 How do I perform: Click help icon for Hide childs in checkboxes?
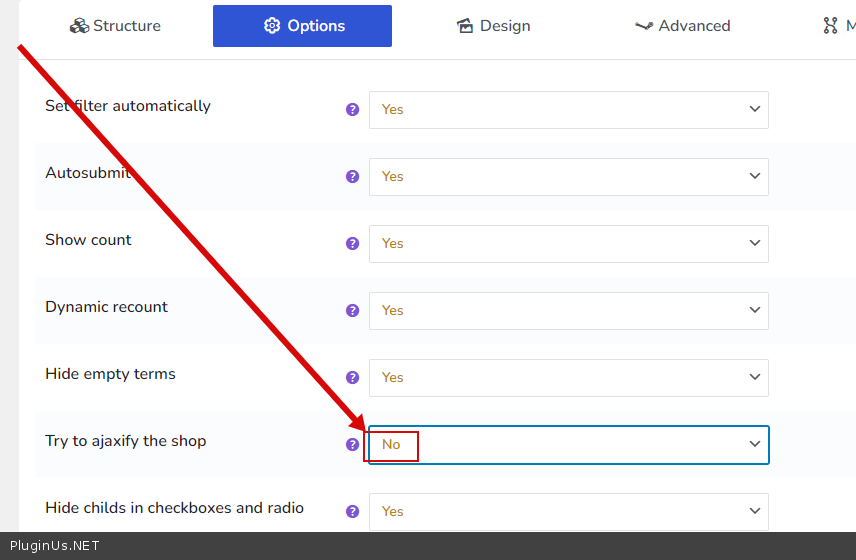tap(352, 512)
